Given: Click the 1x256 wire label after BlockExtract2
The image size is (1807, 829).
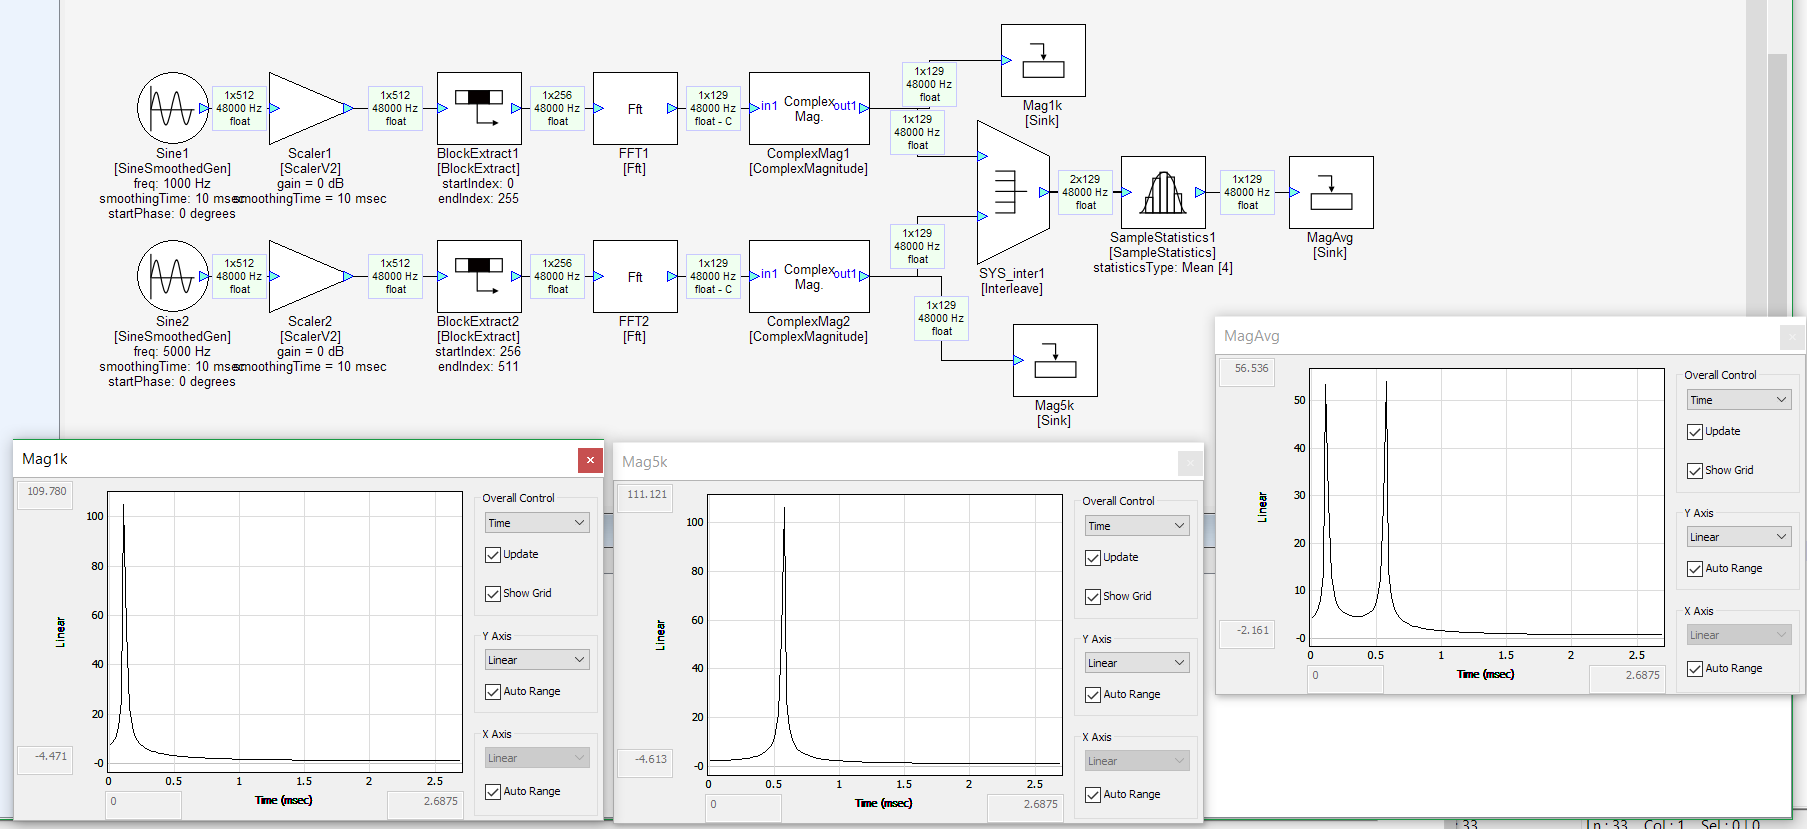Looking at the screenshot, I should click(557, 276).
